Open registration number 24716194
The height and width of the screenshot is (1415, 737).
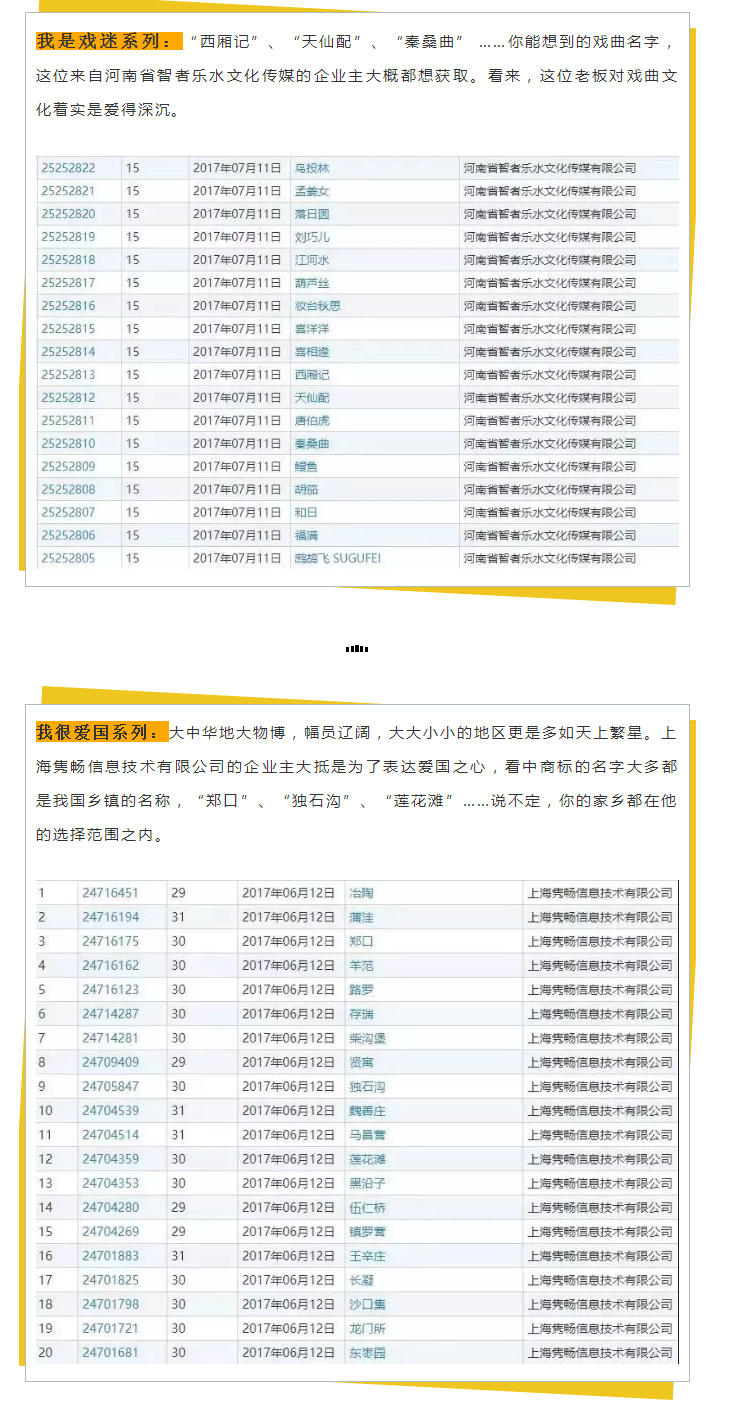[x=110, y=917]
